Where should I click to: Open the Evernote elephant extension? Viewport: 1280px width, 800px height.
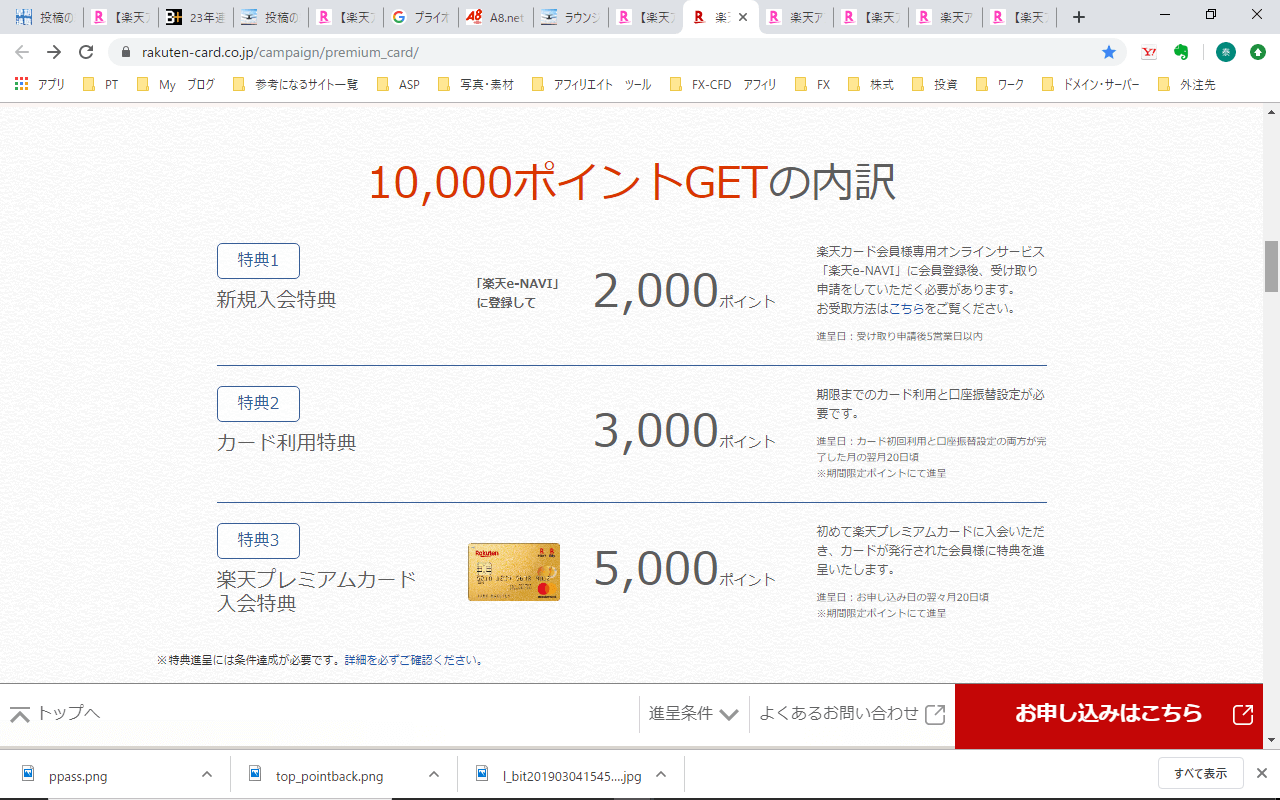coord(1181,52)
